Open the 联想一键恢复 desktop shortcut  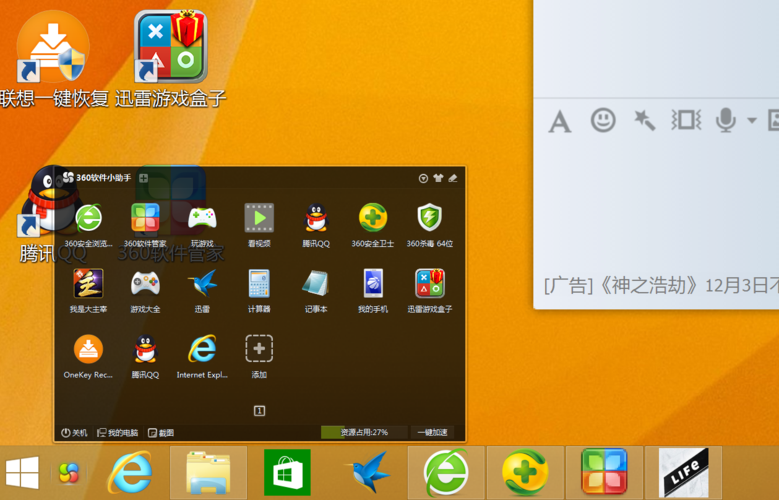click(x=54, y=59)
